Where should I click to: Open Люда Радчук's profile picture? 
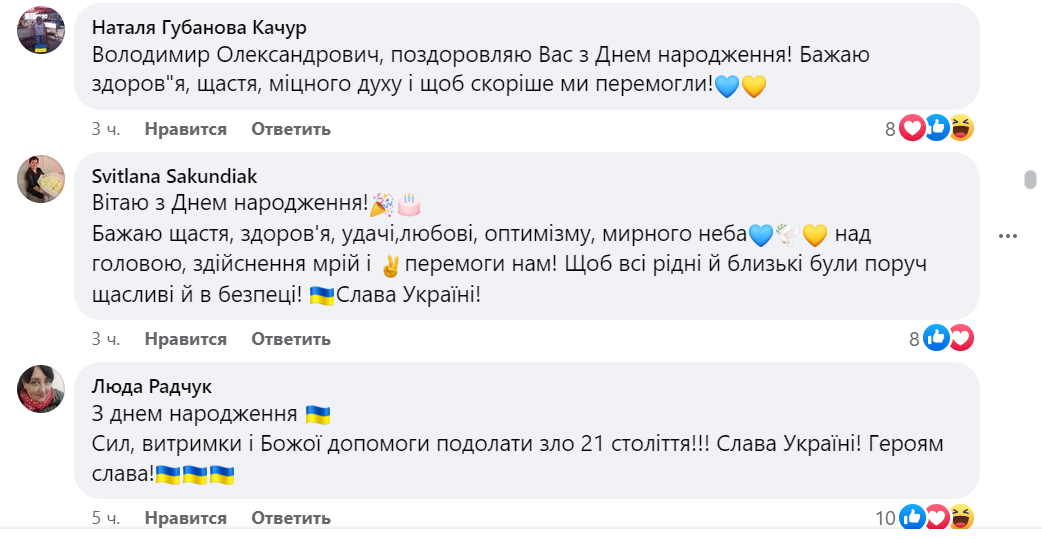41,389
